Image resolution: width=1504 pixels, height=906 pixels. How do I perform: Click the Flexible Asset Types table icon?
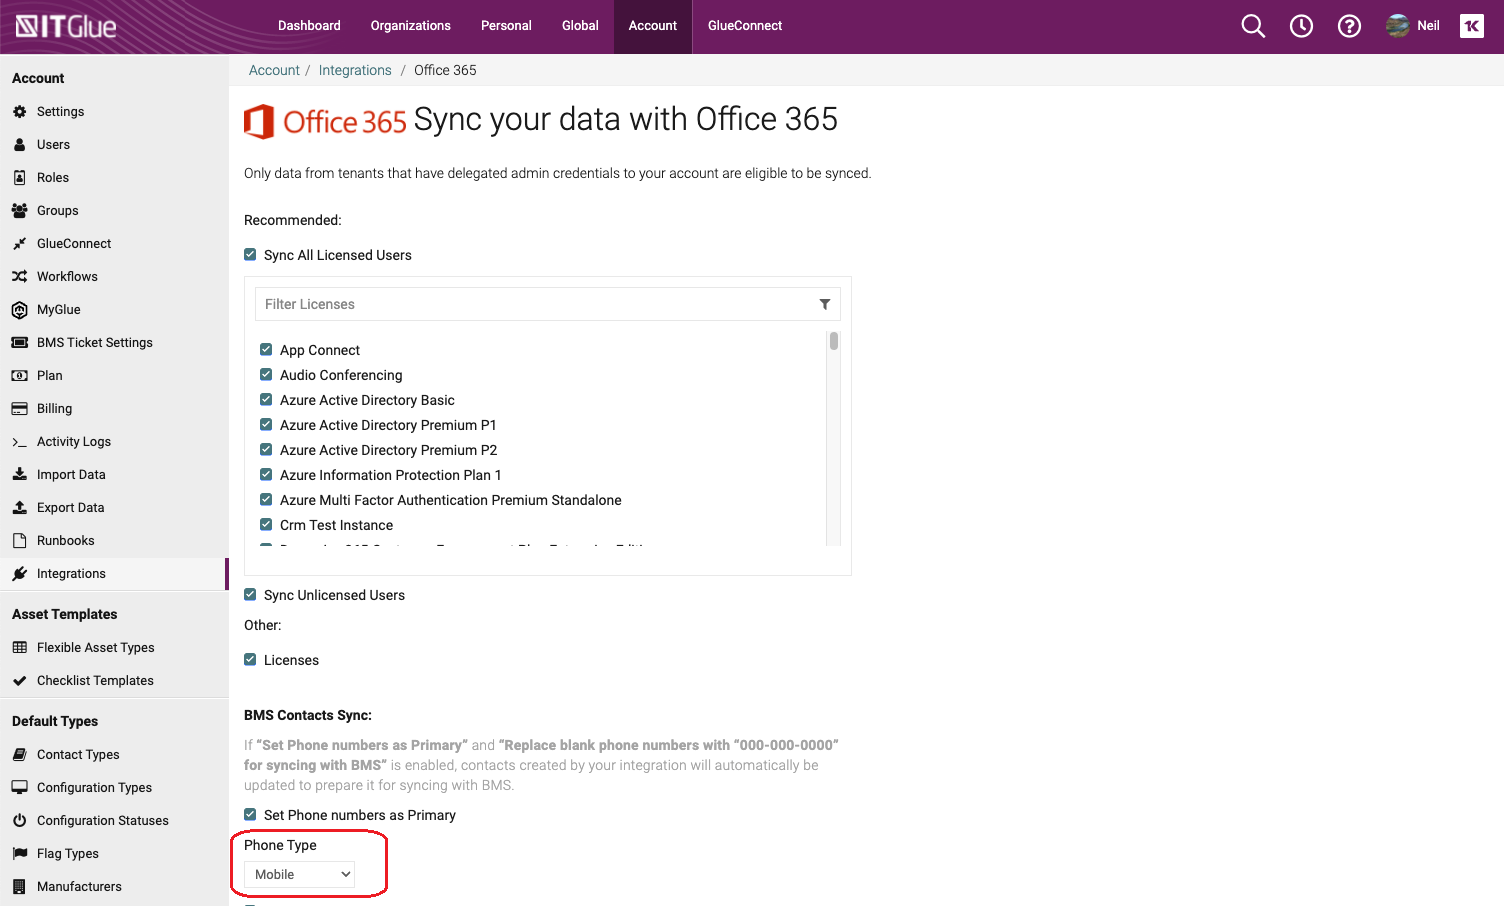(19, 648)
